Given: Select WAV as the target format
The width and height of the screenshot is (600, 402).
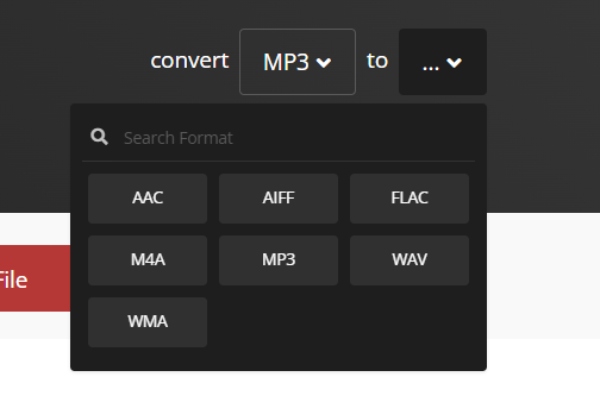Looking at the screenshot, I should coord(409,260).
